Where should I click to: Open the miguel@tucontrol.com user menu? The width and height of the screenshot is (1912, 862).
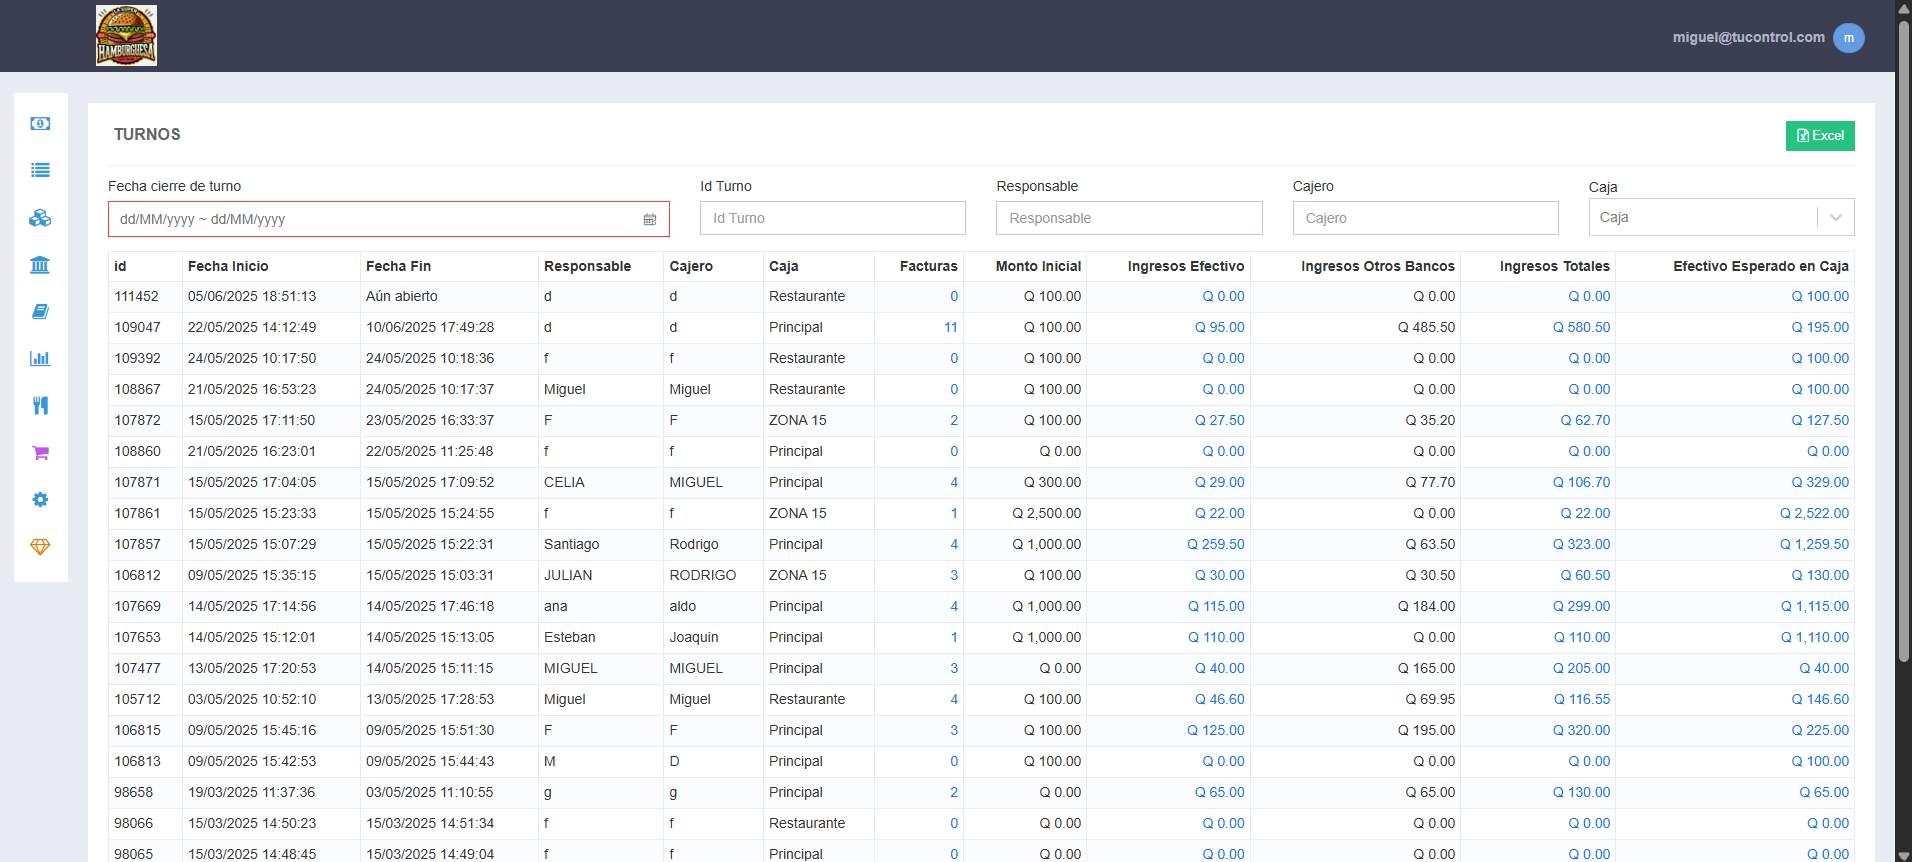tap(1768, 37)
